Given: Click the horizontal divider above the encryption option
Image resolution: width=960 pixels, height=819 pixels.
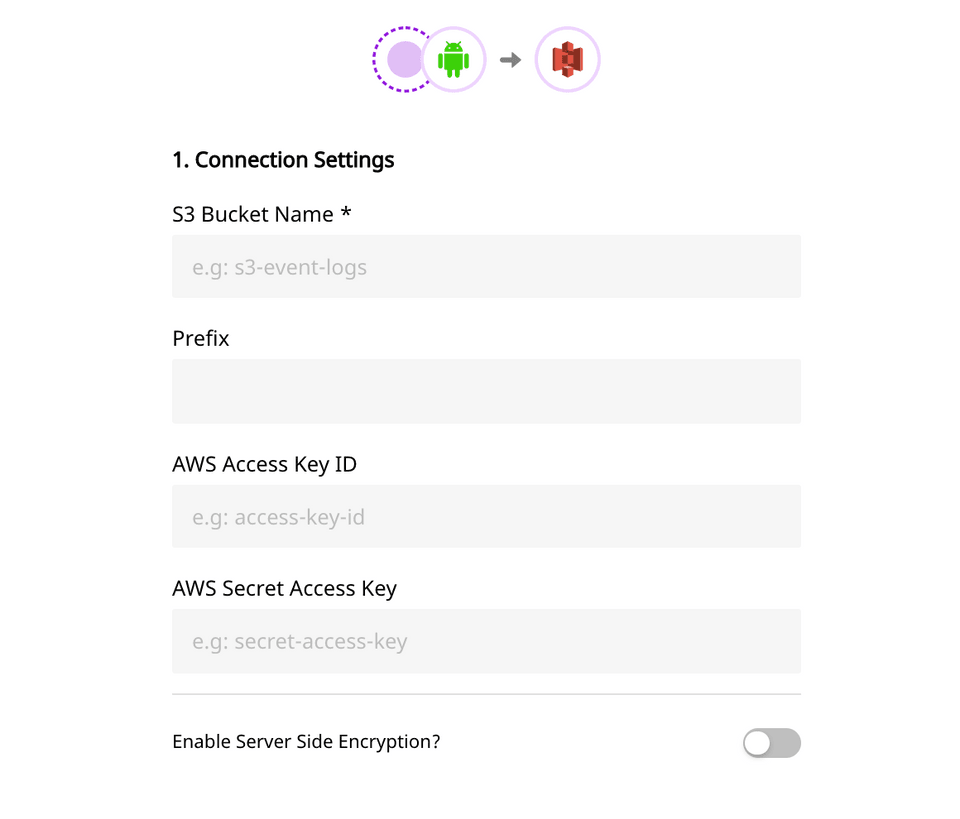Looking at the screenshot, I should 486,694.
